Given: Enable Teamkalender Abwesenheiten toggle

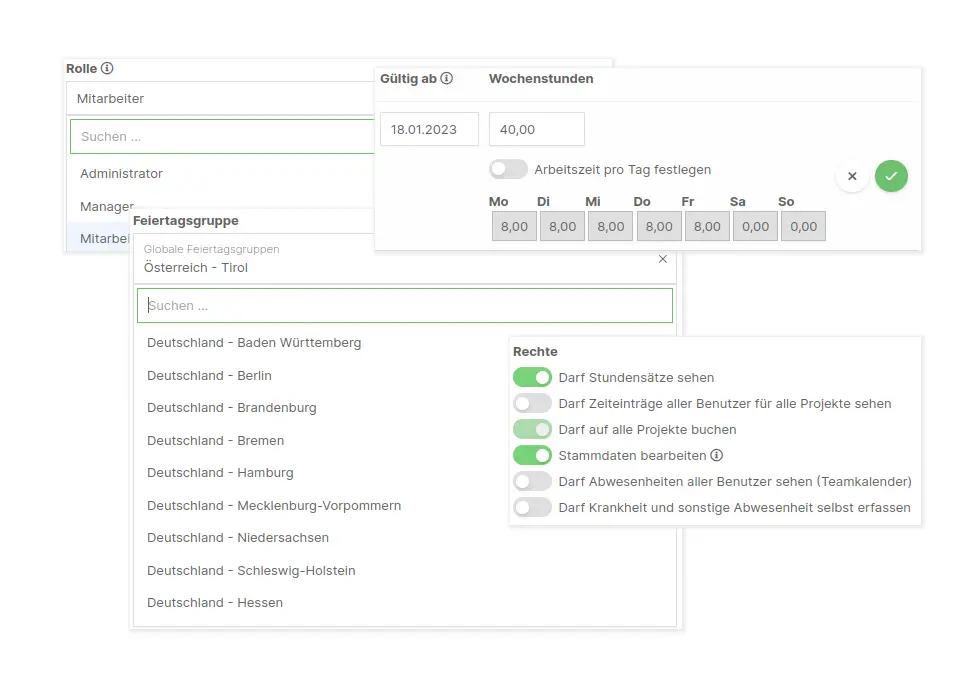Looking at the screenshot, I should (x=532, y=482).
